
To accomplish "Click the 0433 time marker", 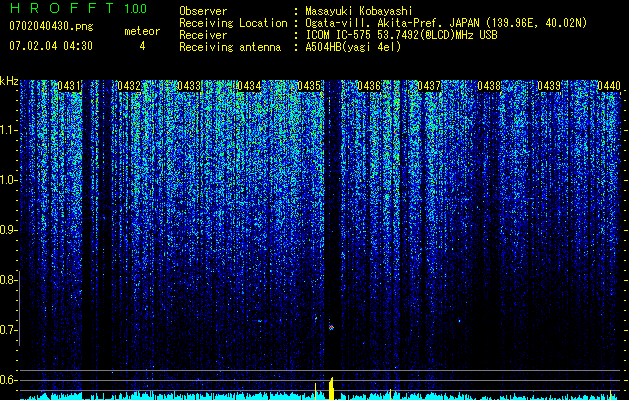I will tap(189, 86).
